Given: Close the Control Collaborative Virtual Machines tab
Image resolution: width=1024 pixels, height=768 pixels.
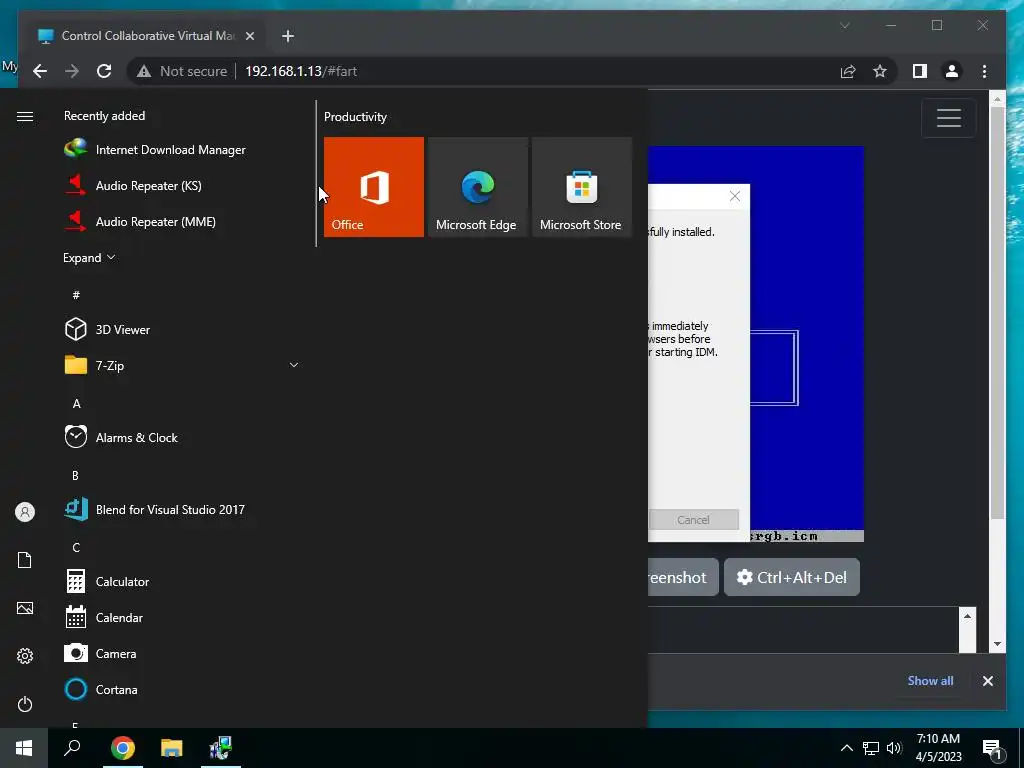Looking at the screenshot, I should click(x=249, y=36).
